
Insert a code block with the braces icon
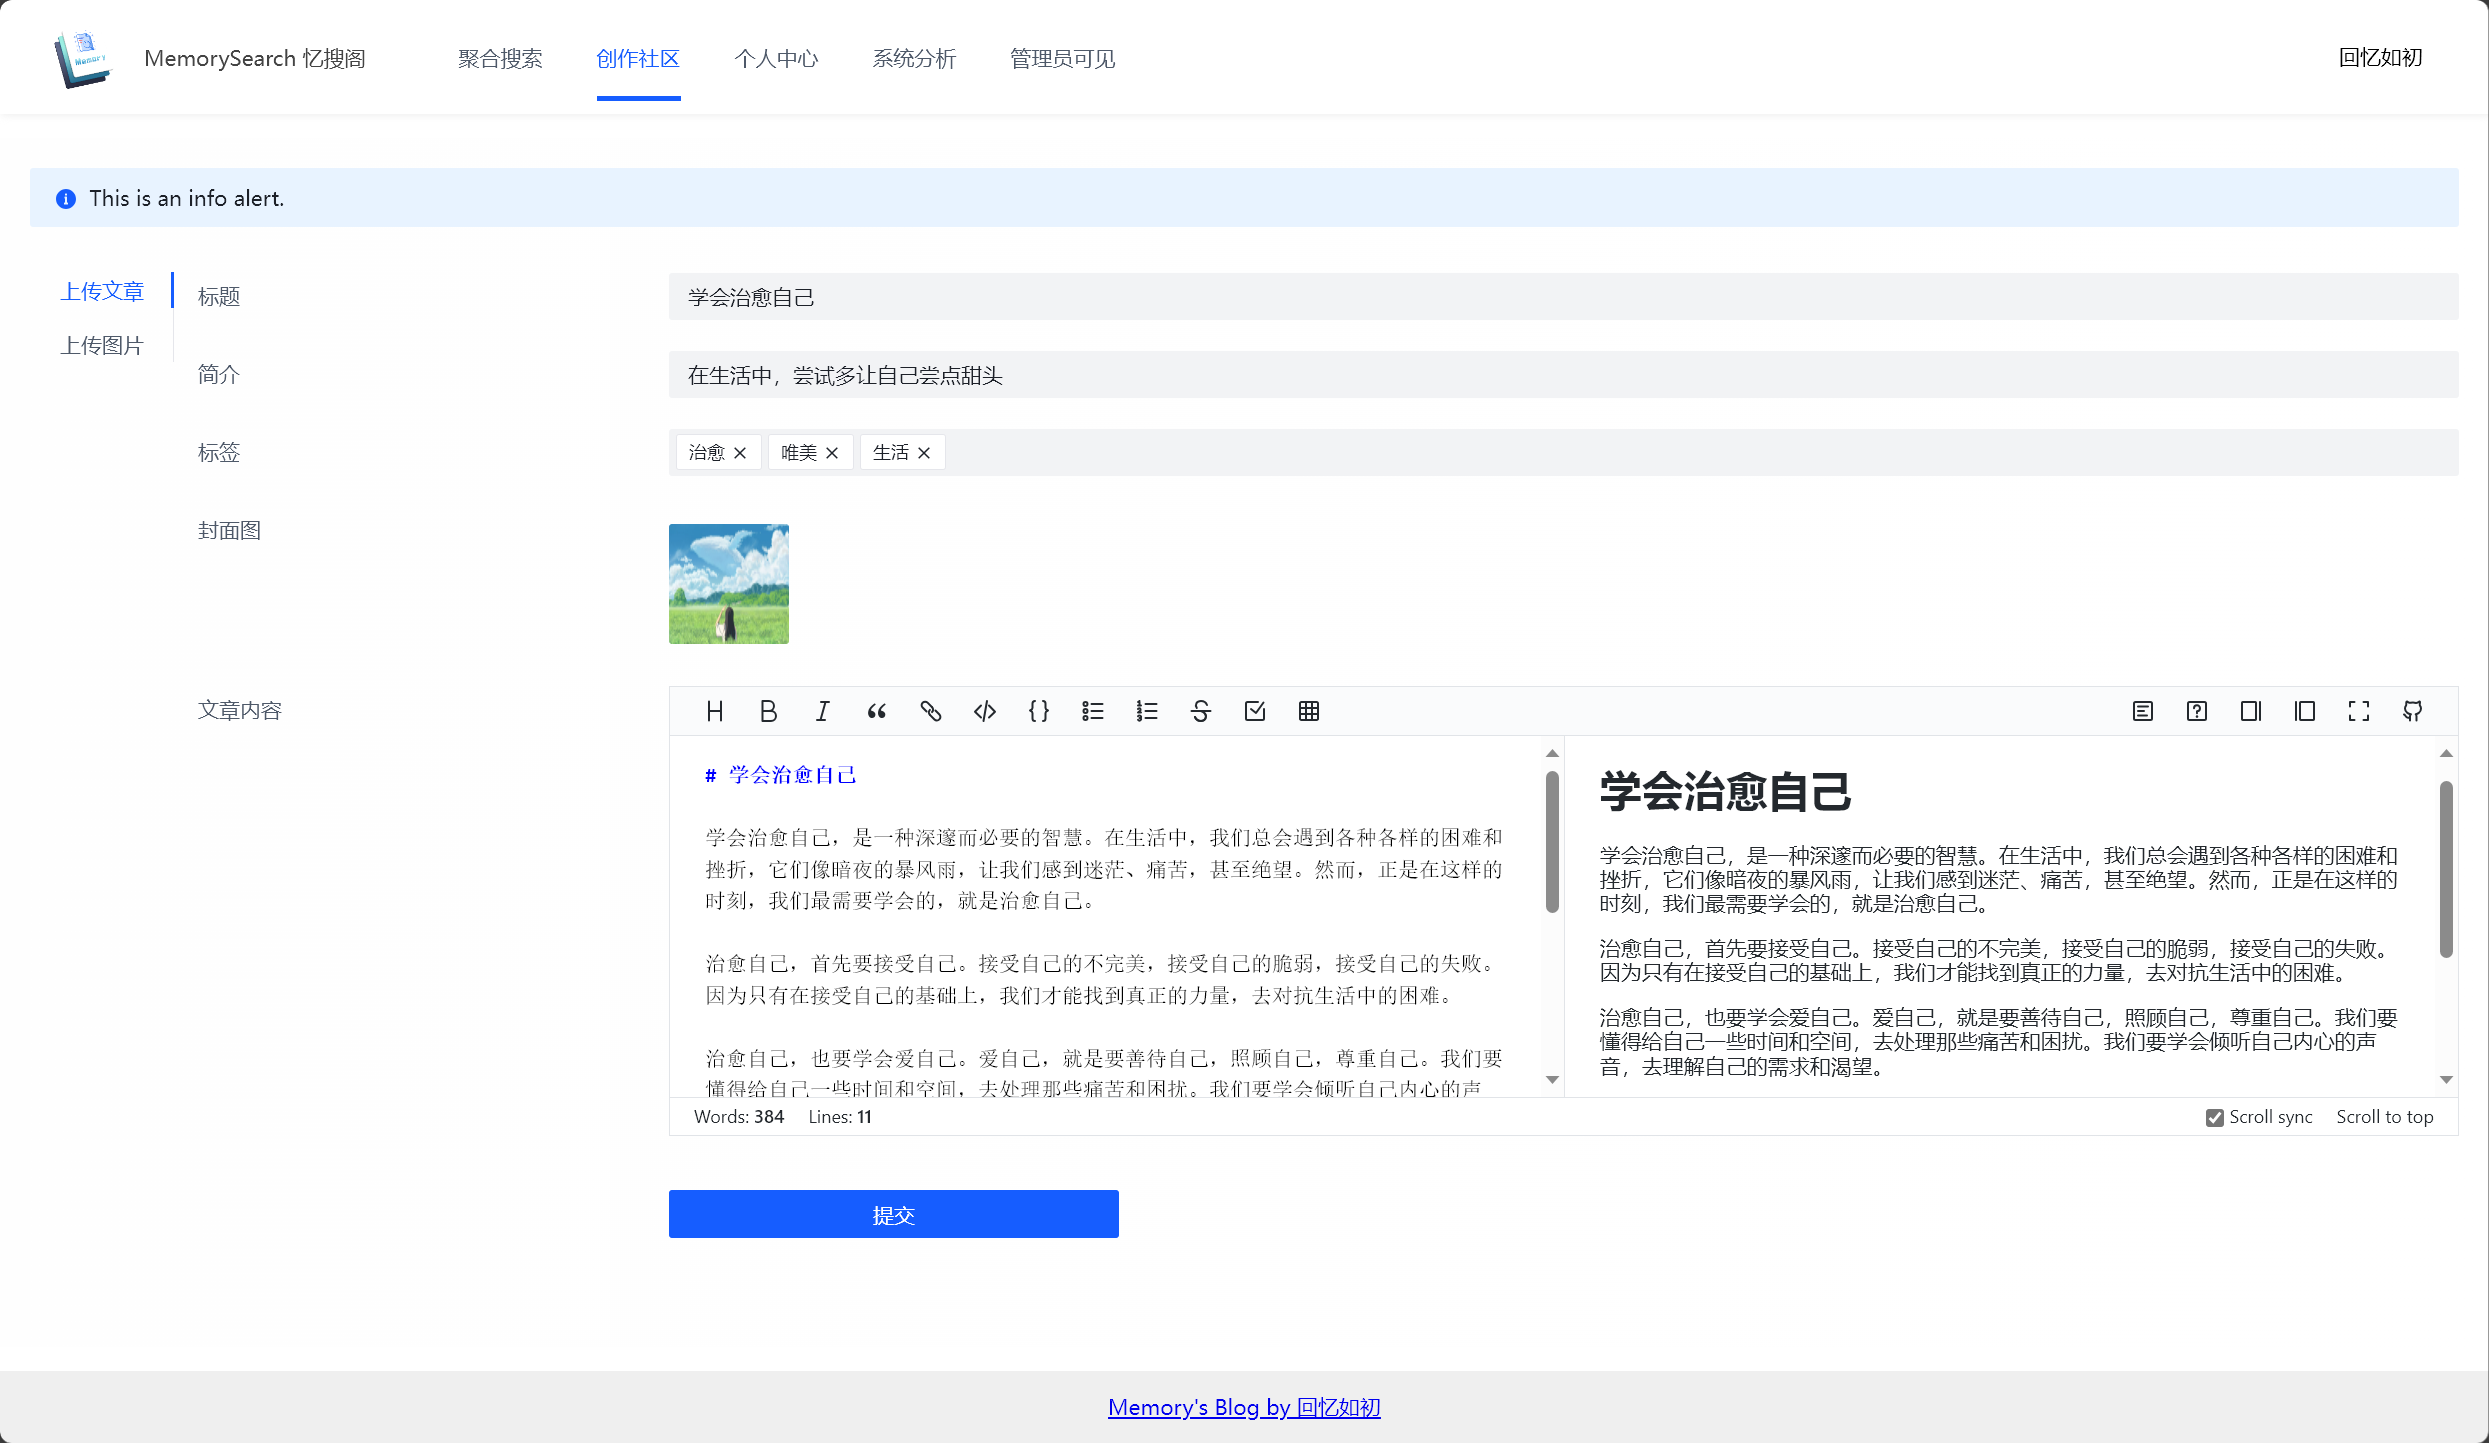1038,711
